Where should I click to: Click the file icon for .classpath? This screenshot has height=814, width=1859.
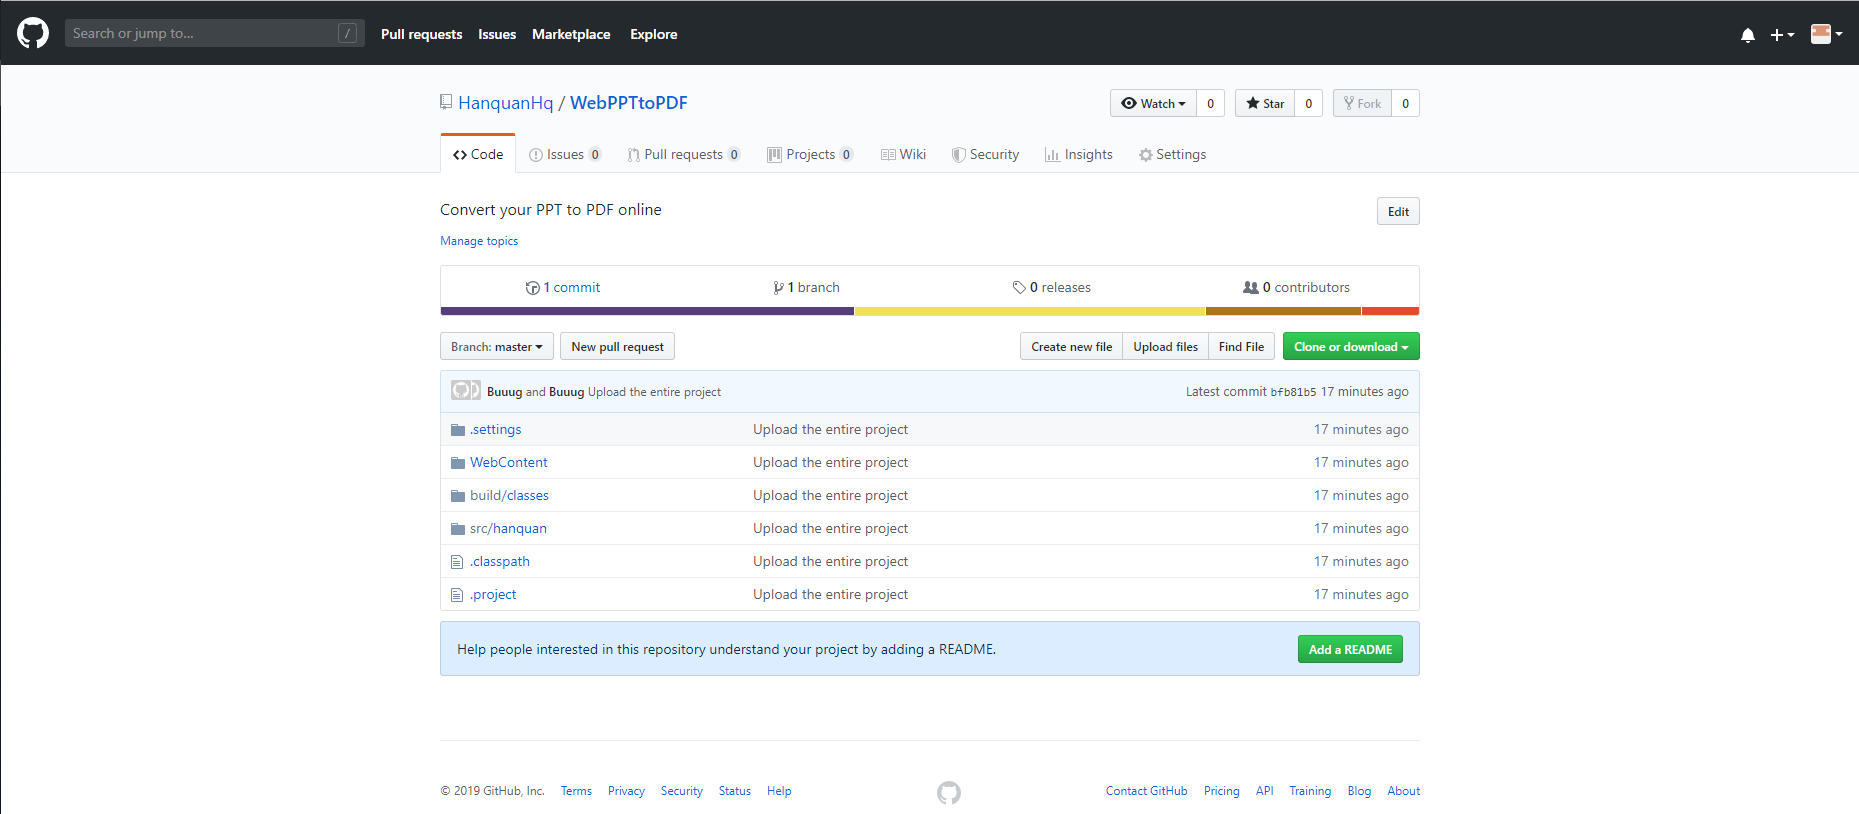point(457,562)
